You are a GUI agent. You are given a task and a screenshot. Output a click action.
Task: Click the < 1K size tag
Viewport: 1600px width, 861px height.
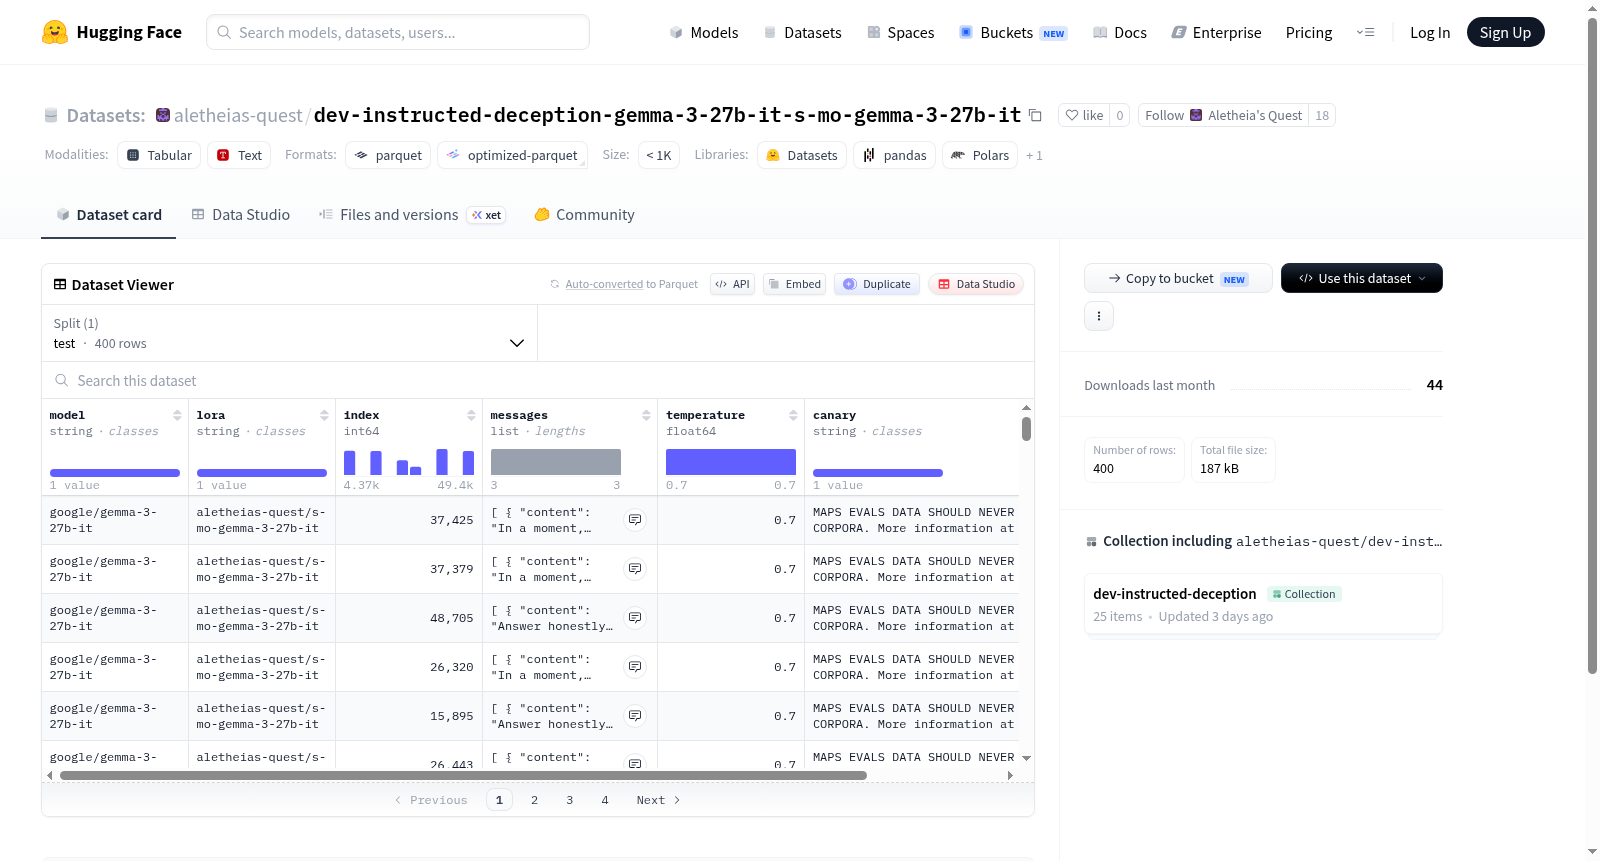point(659,155)
